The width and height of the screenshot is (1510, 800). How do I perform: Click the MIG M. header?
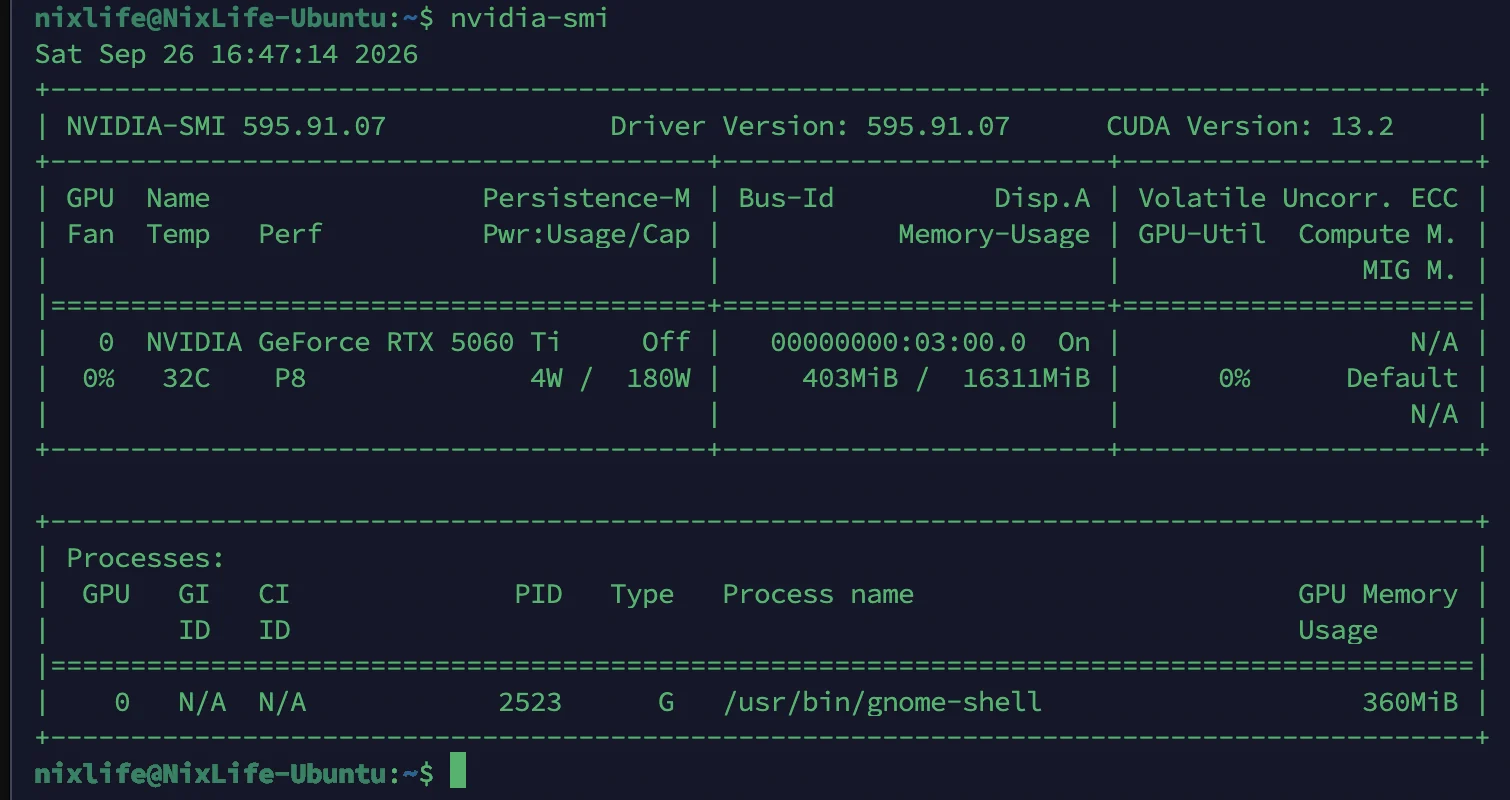(x=1410, y=270)
